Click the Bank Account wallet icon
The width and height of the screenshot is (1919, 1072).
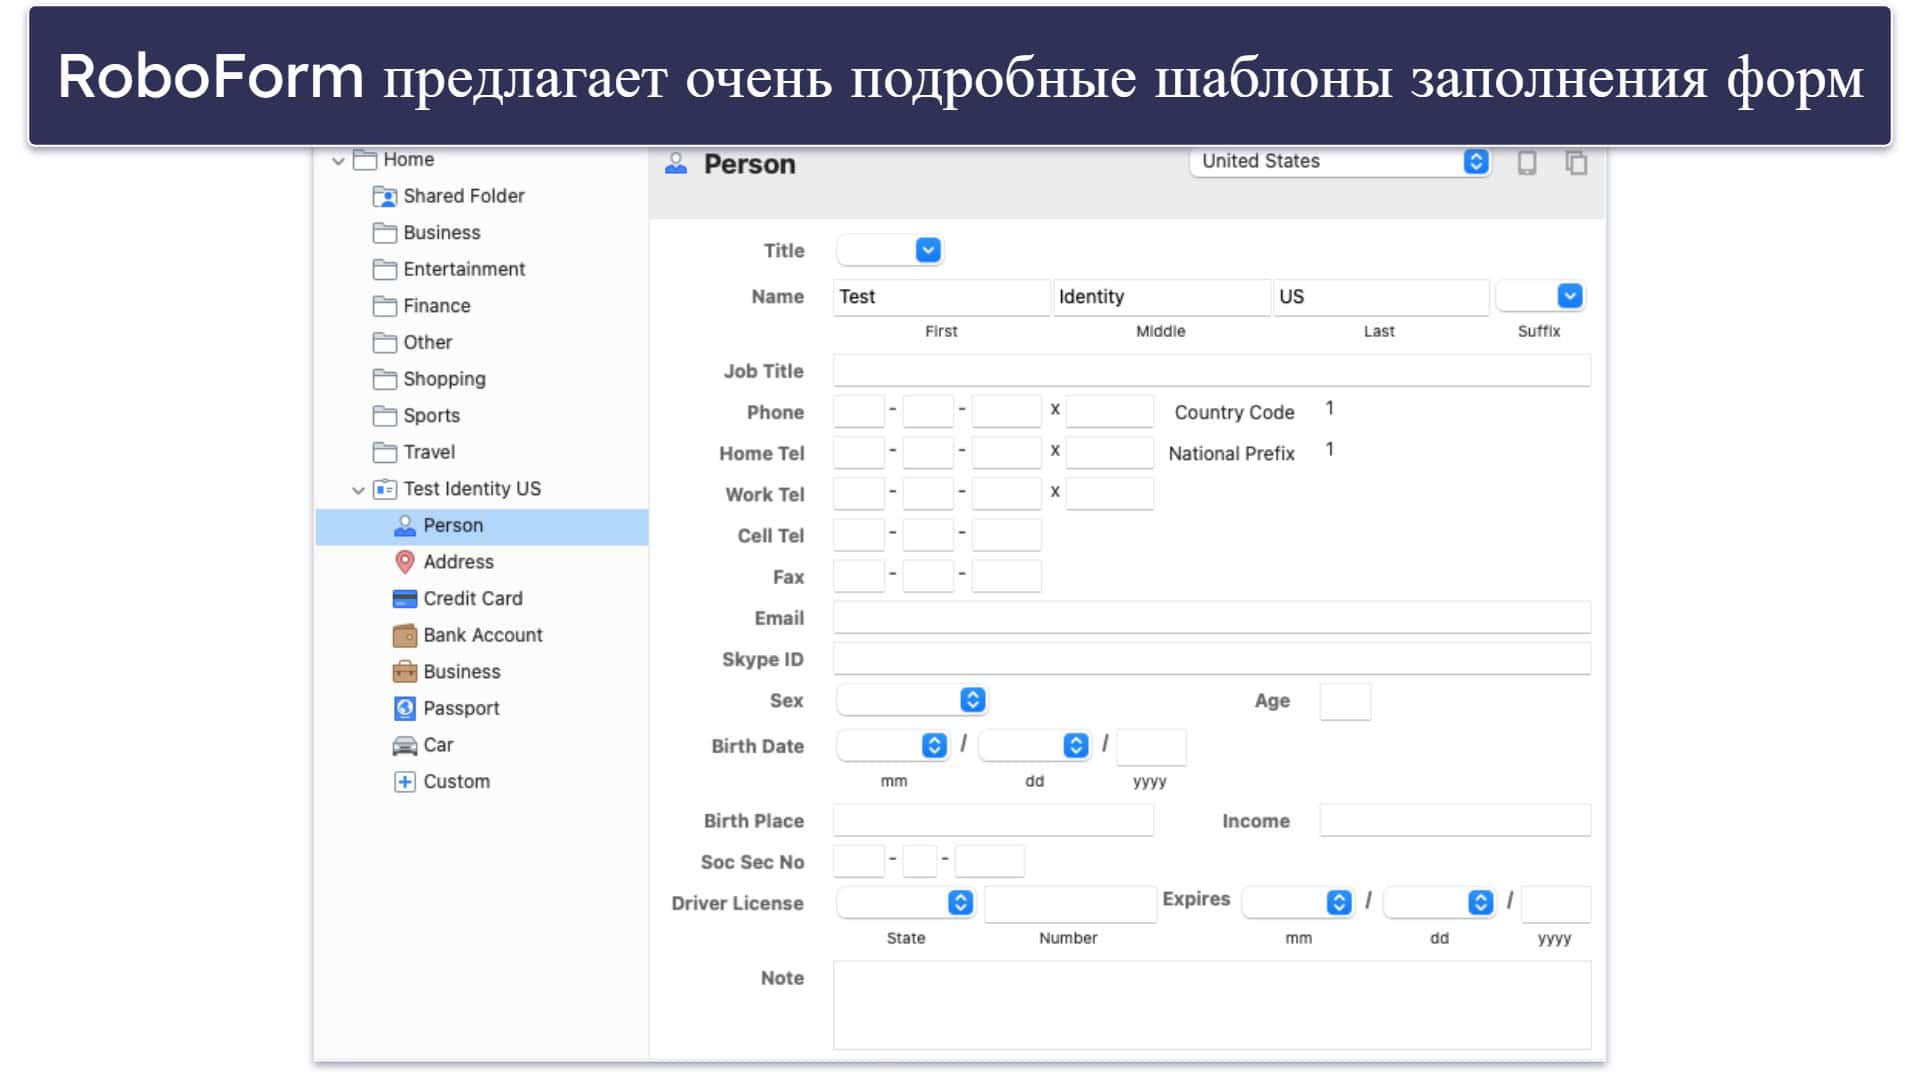click(405, 636)
